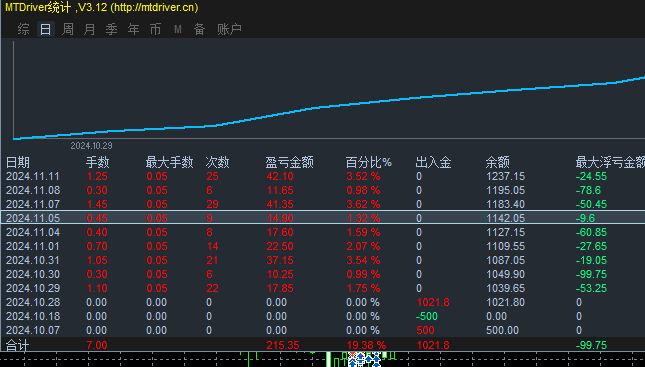Click the deposit value 500
The height and width of the screenshot is (367, 645).
tap(425, 330)
